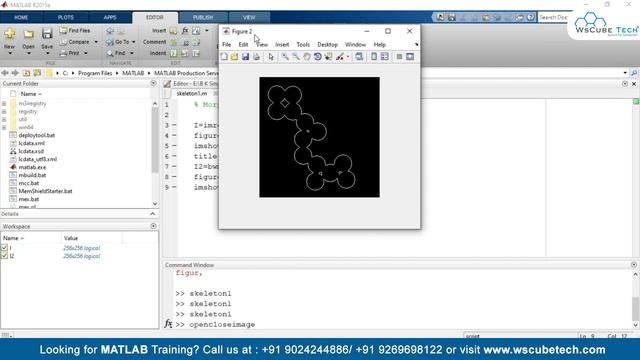Open the Figure 2 Help menu
Screen dimensions: 640x360
(x=379, y=44)
